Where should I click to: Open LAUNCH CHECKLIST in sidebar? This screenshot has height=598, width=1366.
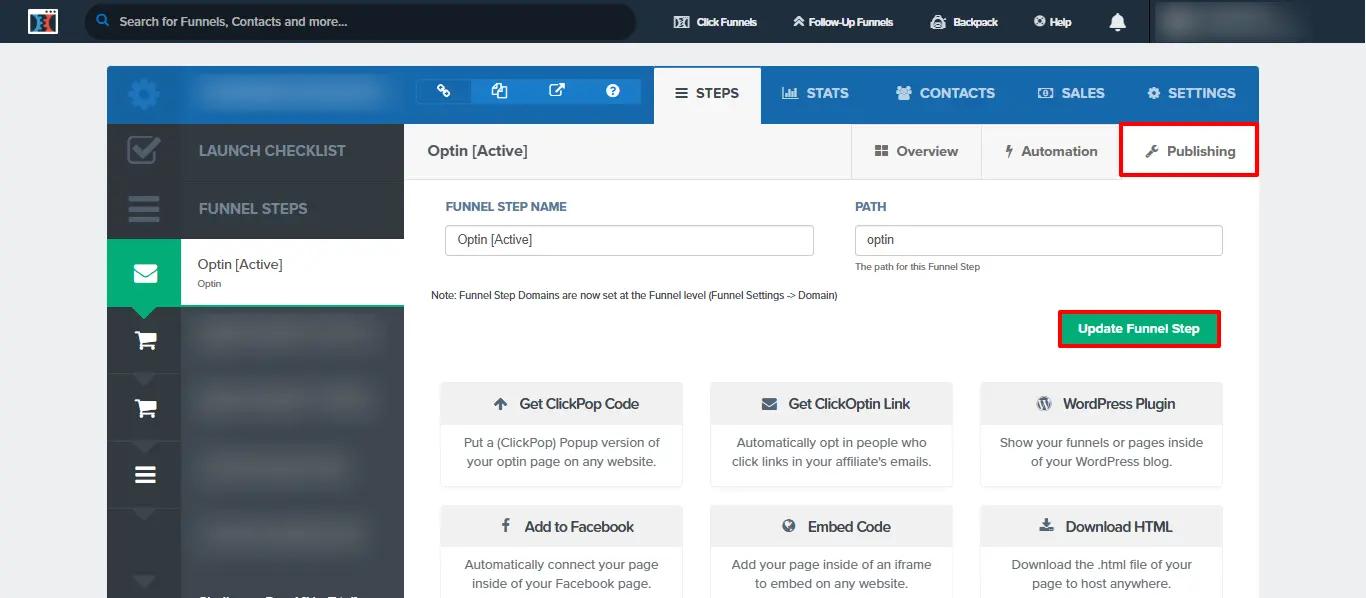272,151
